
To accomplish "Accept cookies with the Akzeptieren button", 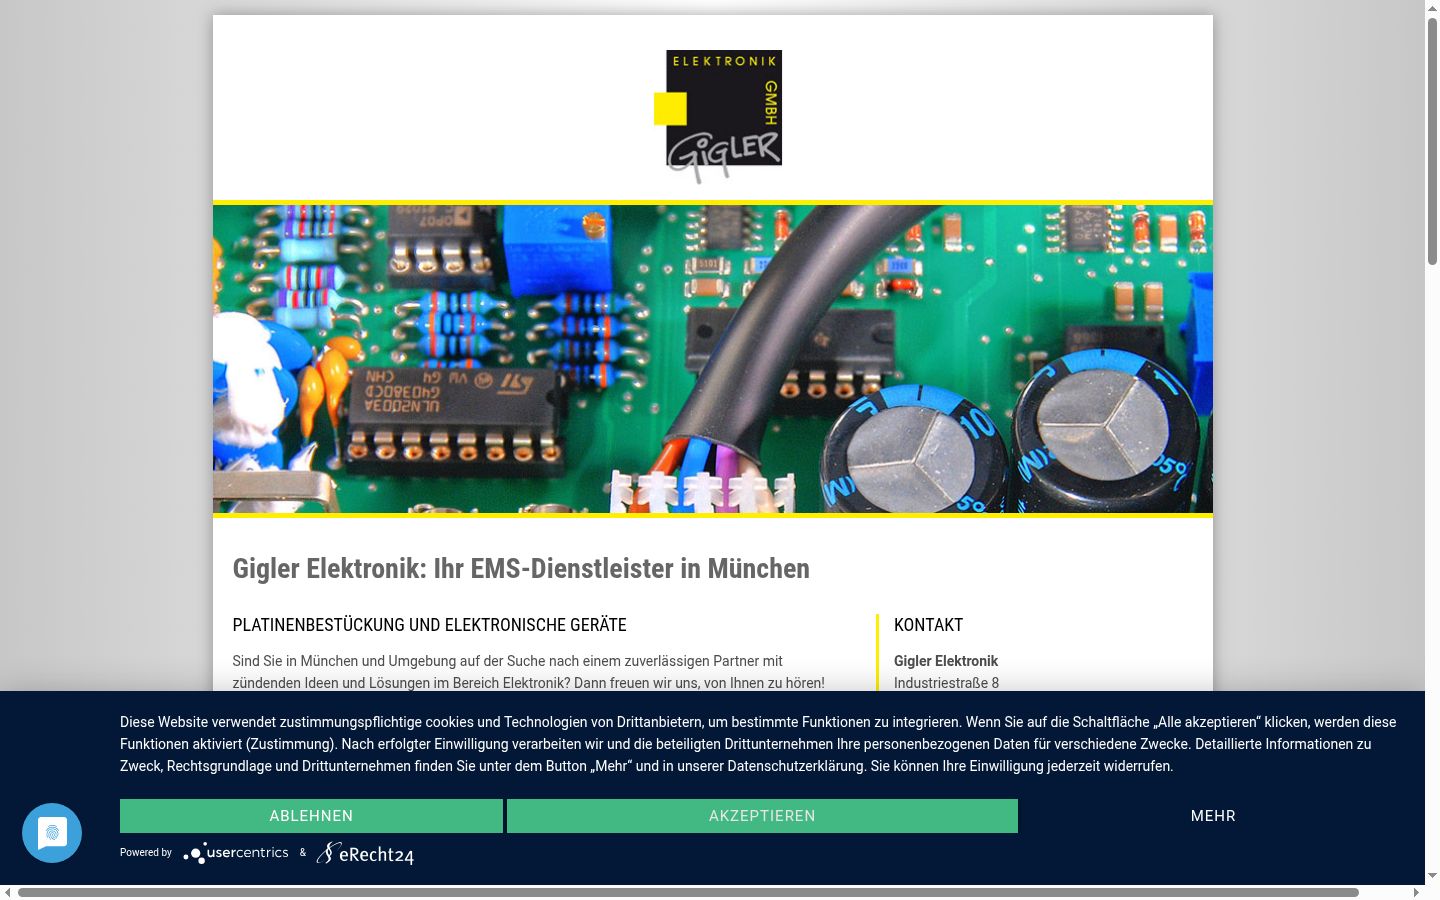I will point(762,816).
